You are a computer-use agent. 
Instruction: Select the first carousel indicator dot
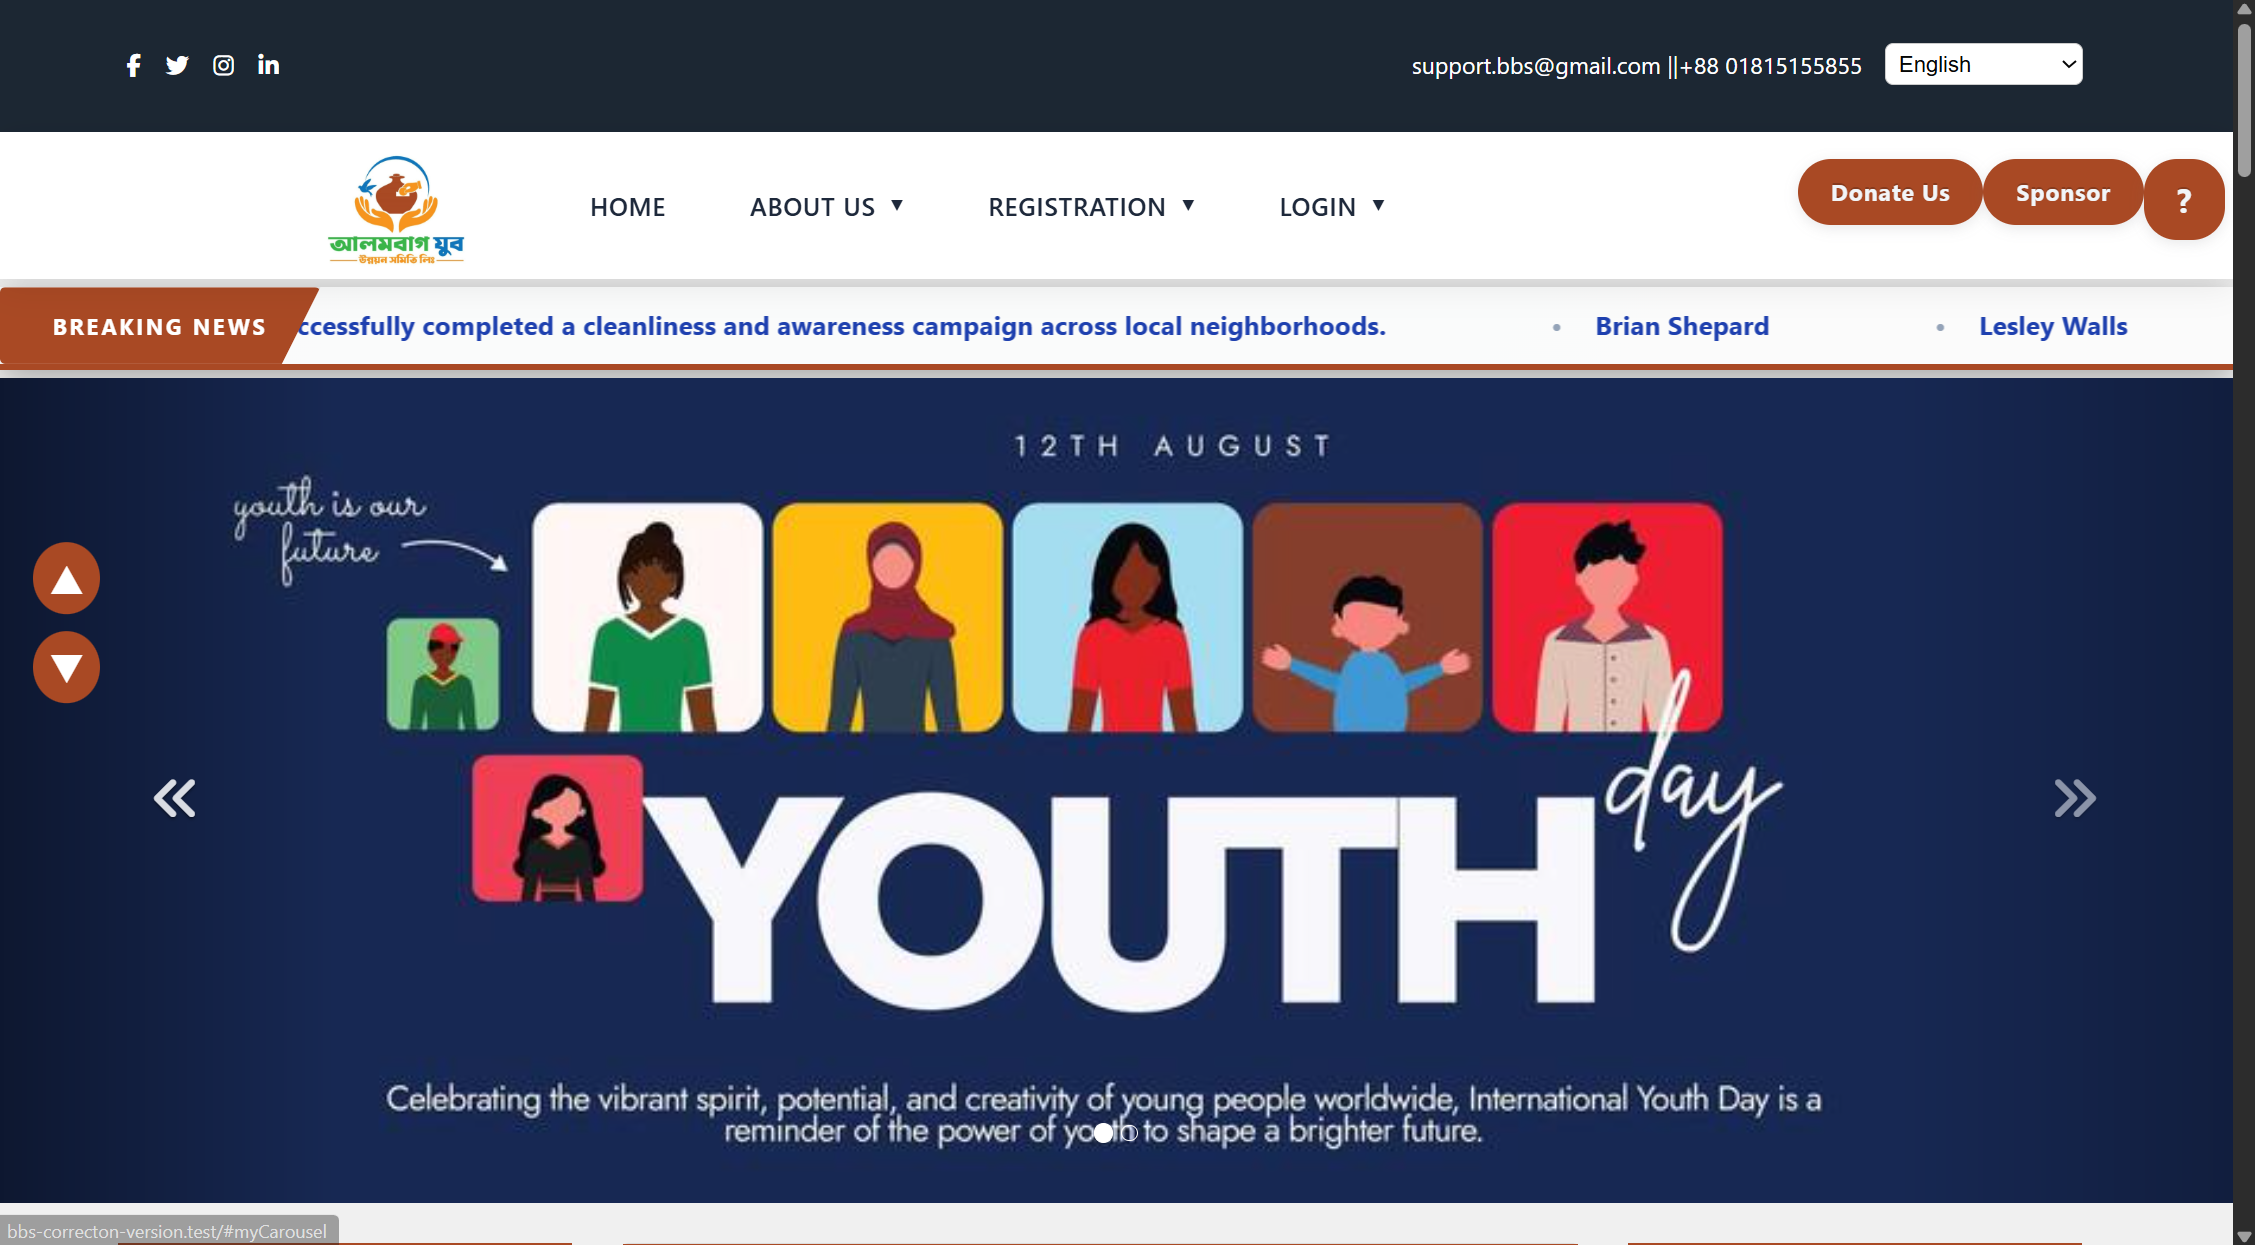(x=1102, y=1133)
